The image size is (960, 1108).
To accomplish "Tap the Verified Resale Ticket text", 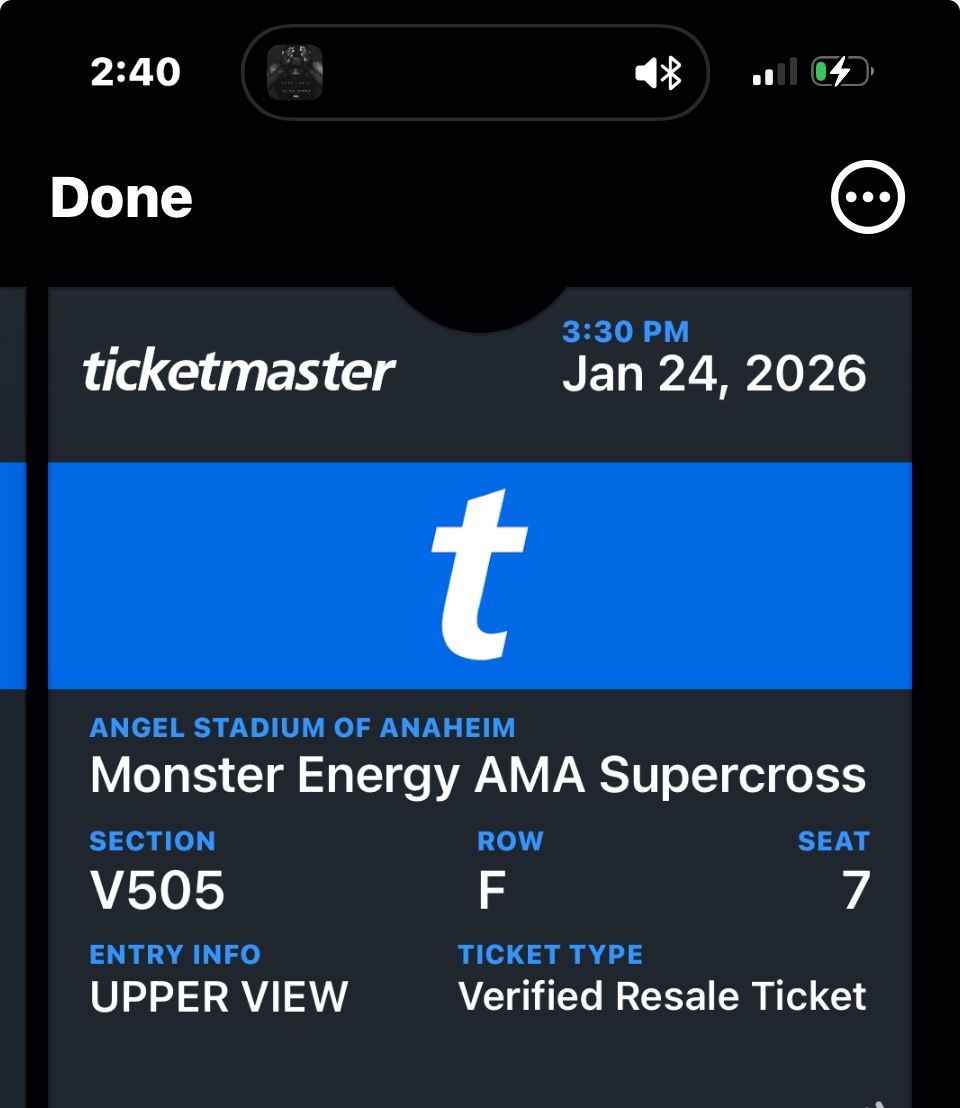I will pos(662,996).
